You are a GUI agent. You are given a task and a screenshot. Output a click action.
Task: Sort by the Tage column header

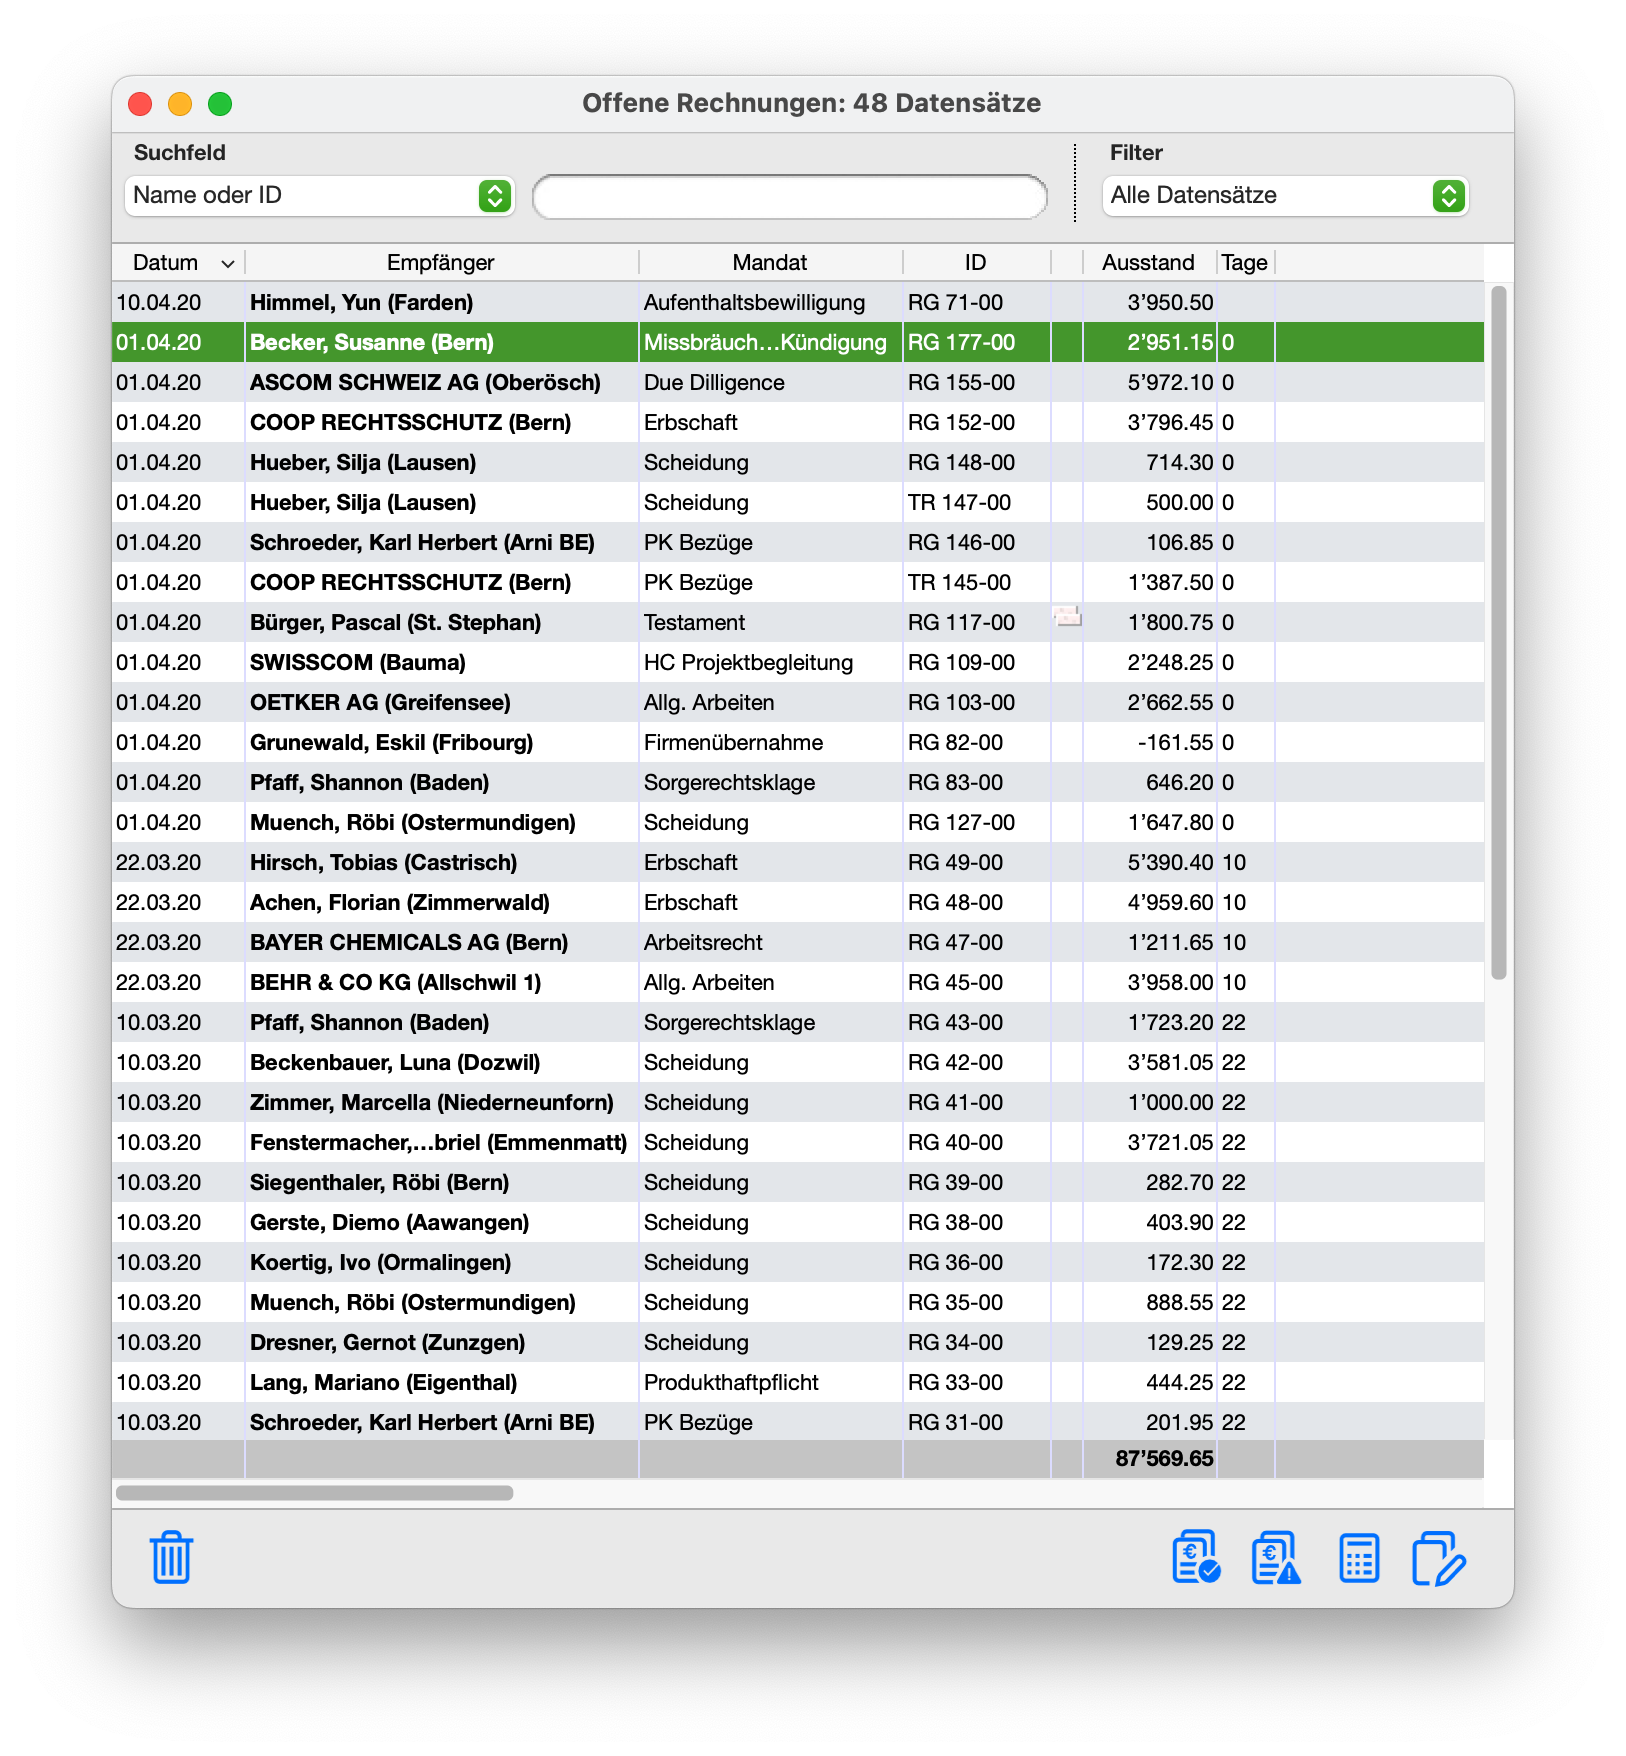[1245, 263]
